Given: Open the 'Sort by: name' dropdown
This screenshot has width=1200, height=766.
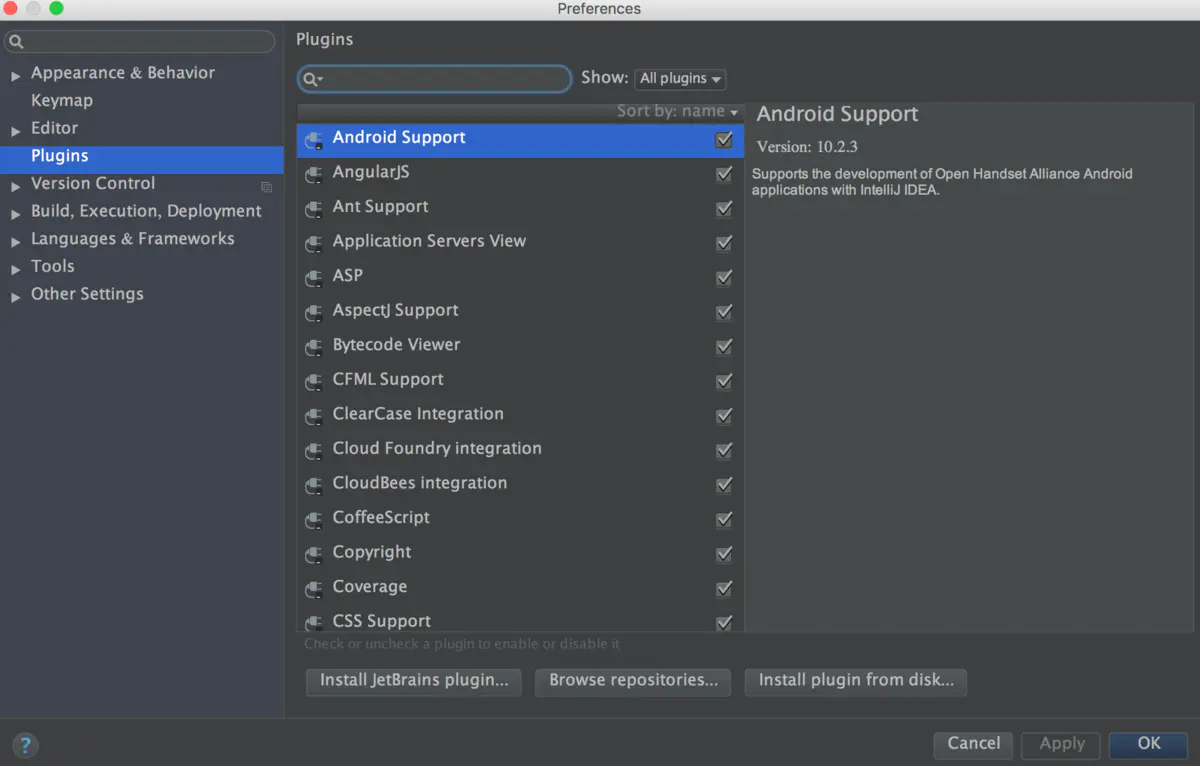Looking at the screenshot, I should click(677, 111).
